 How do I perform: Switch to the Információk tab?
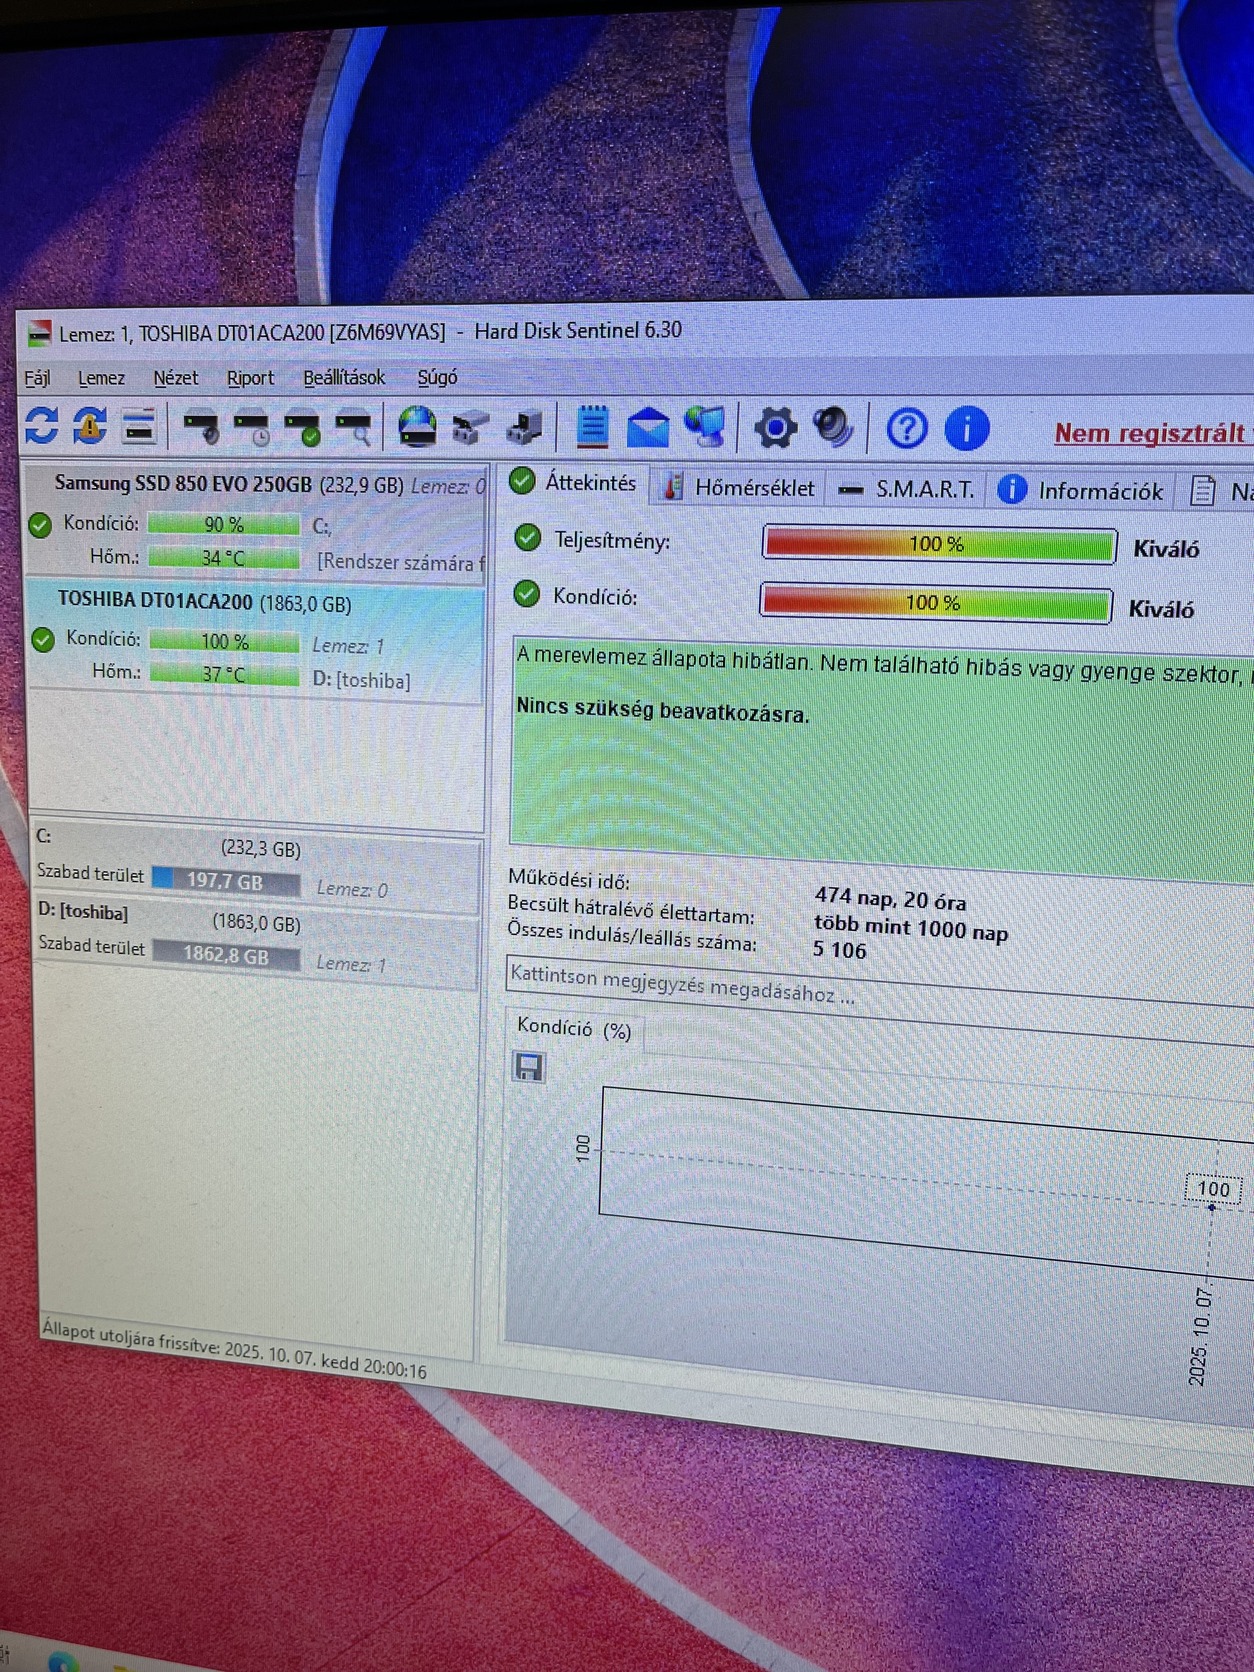[x=1081, y=491]
